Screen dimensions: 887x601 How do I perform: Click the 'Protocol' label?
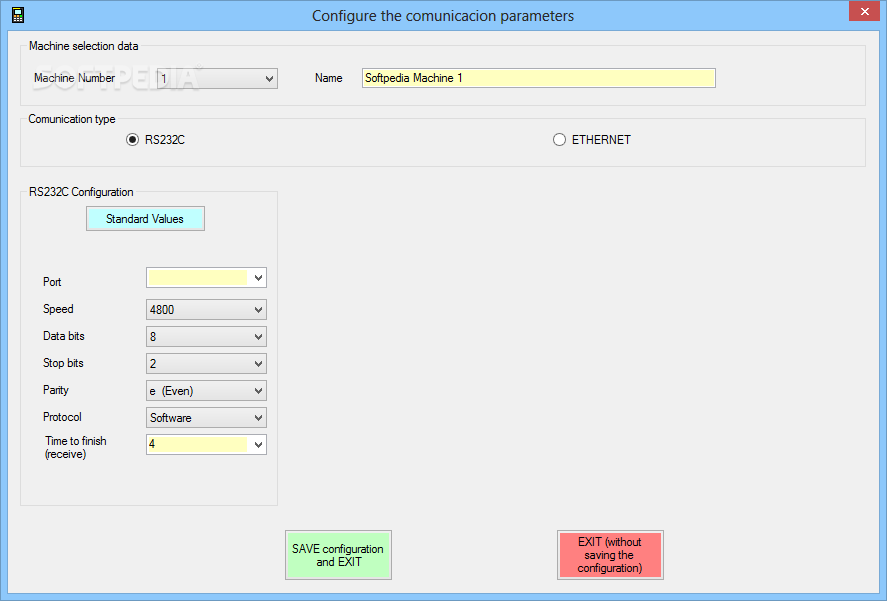[62, 417]
